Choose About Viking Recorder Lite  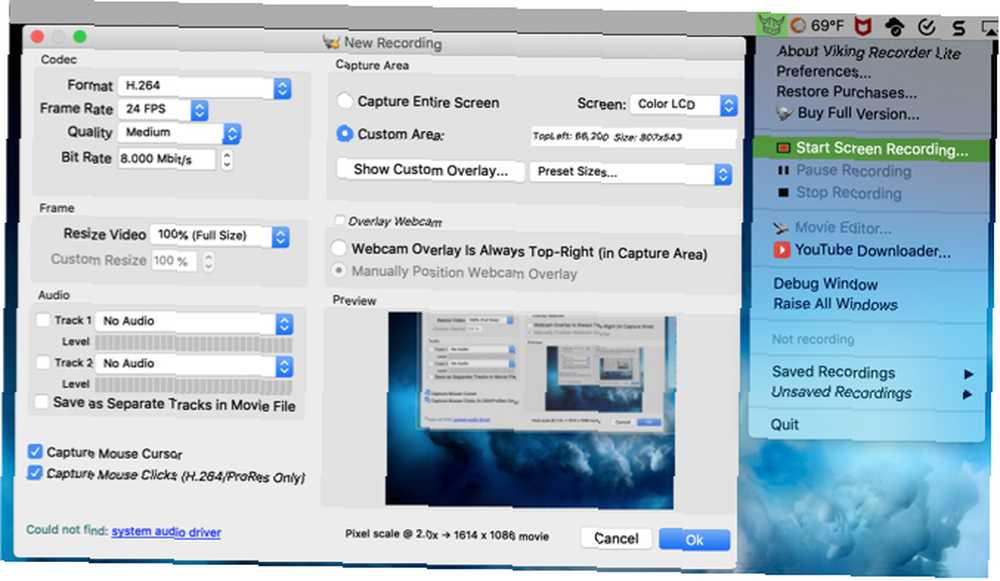[868, 52]
